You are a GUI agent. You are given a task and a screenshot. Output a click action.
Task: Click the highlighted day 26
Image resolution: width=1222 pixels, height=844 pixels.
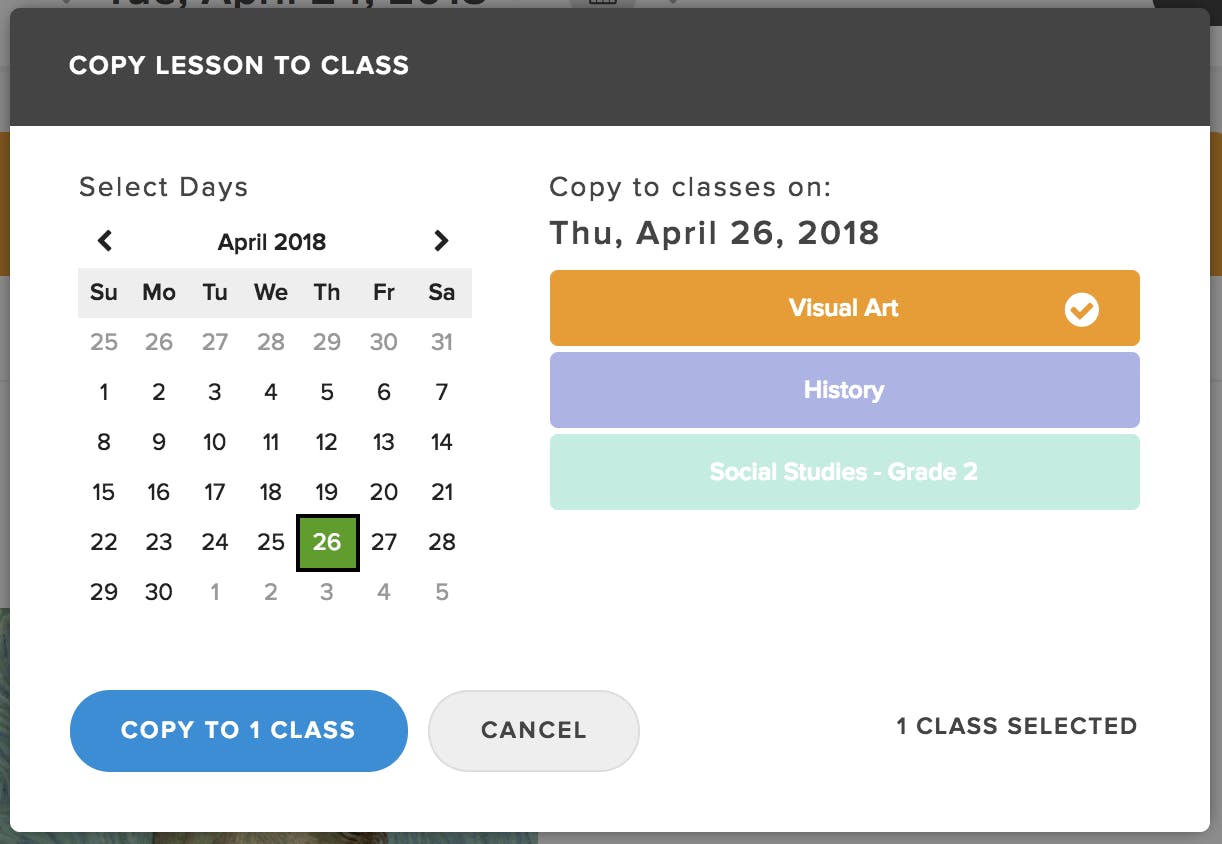tap(328, 542)
